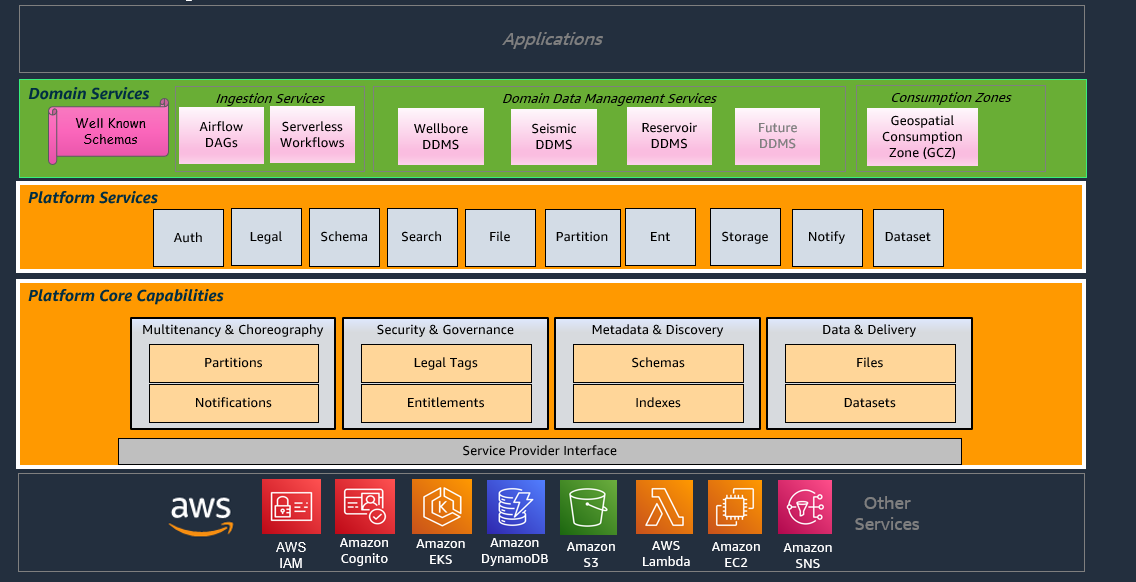The width and height of the screenshot is (1136, 582).
Task: Open Geospatial Consumption Zone (GCZ) box
Action: click(x=922, y=137)
